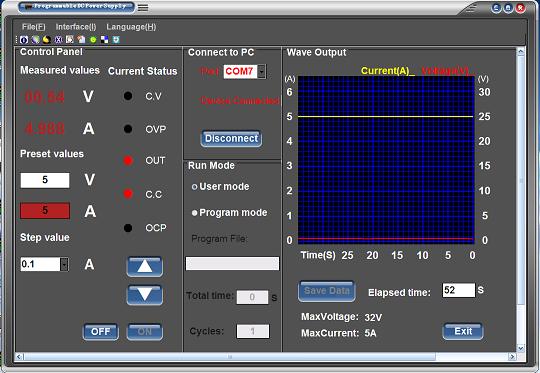
Task: Click the red preset current field
Action: pos(45,210)
